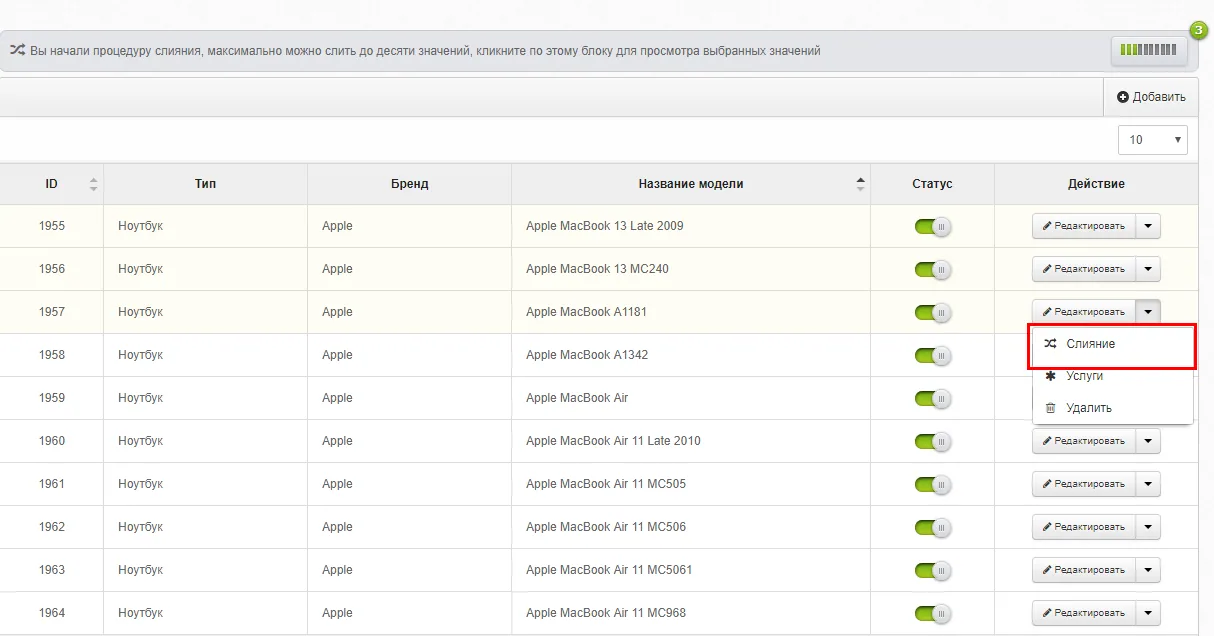The image size is (1214, 636).
Task: Toggle status for MacBook Air 11 MC968
Action: [932, 613]
